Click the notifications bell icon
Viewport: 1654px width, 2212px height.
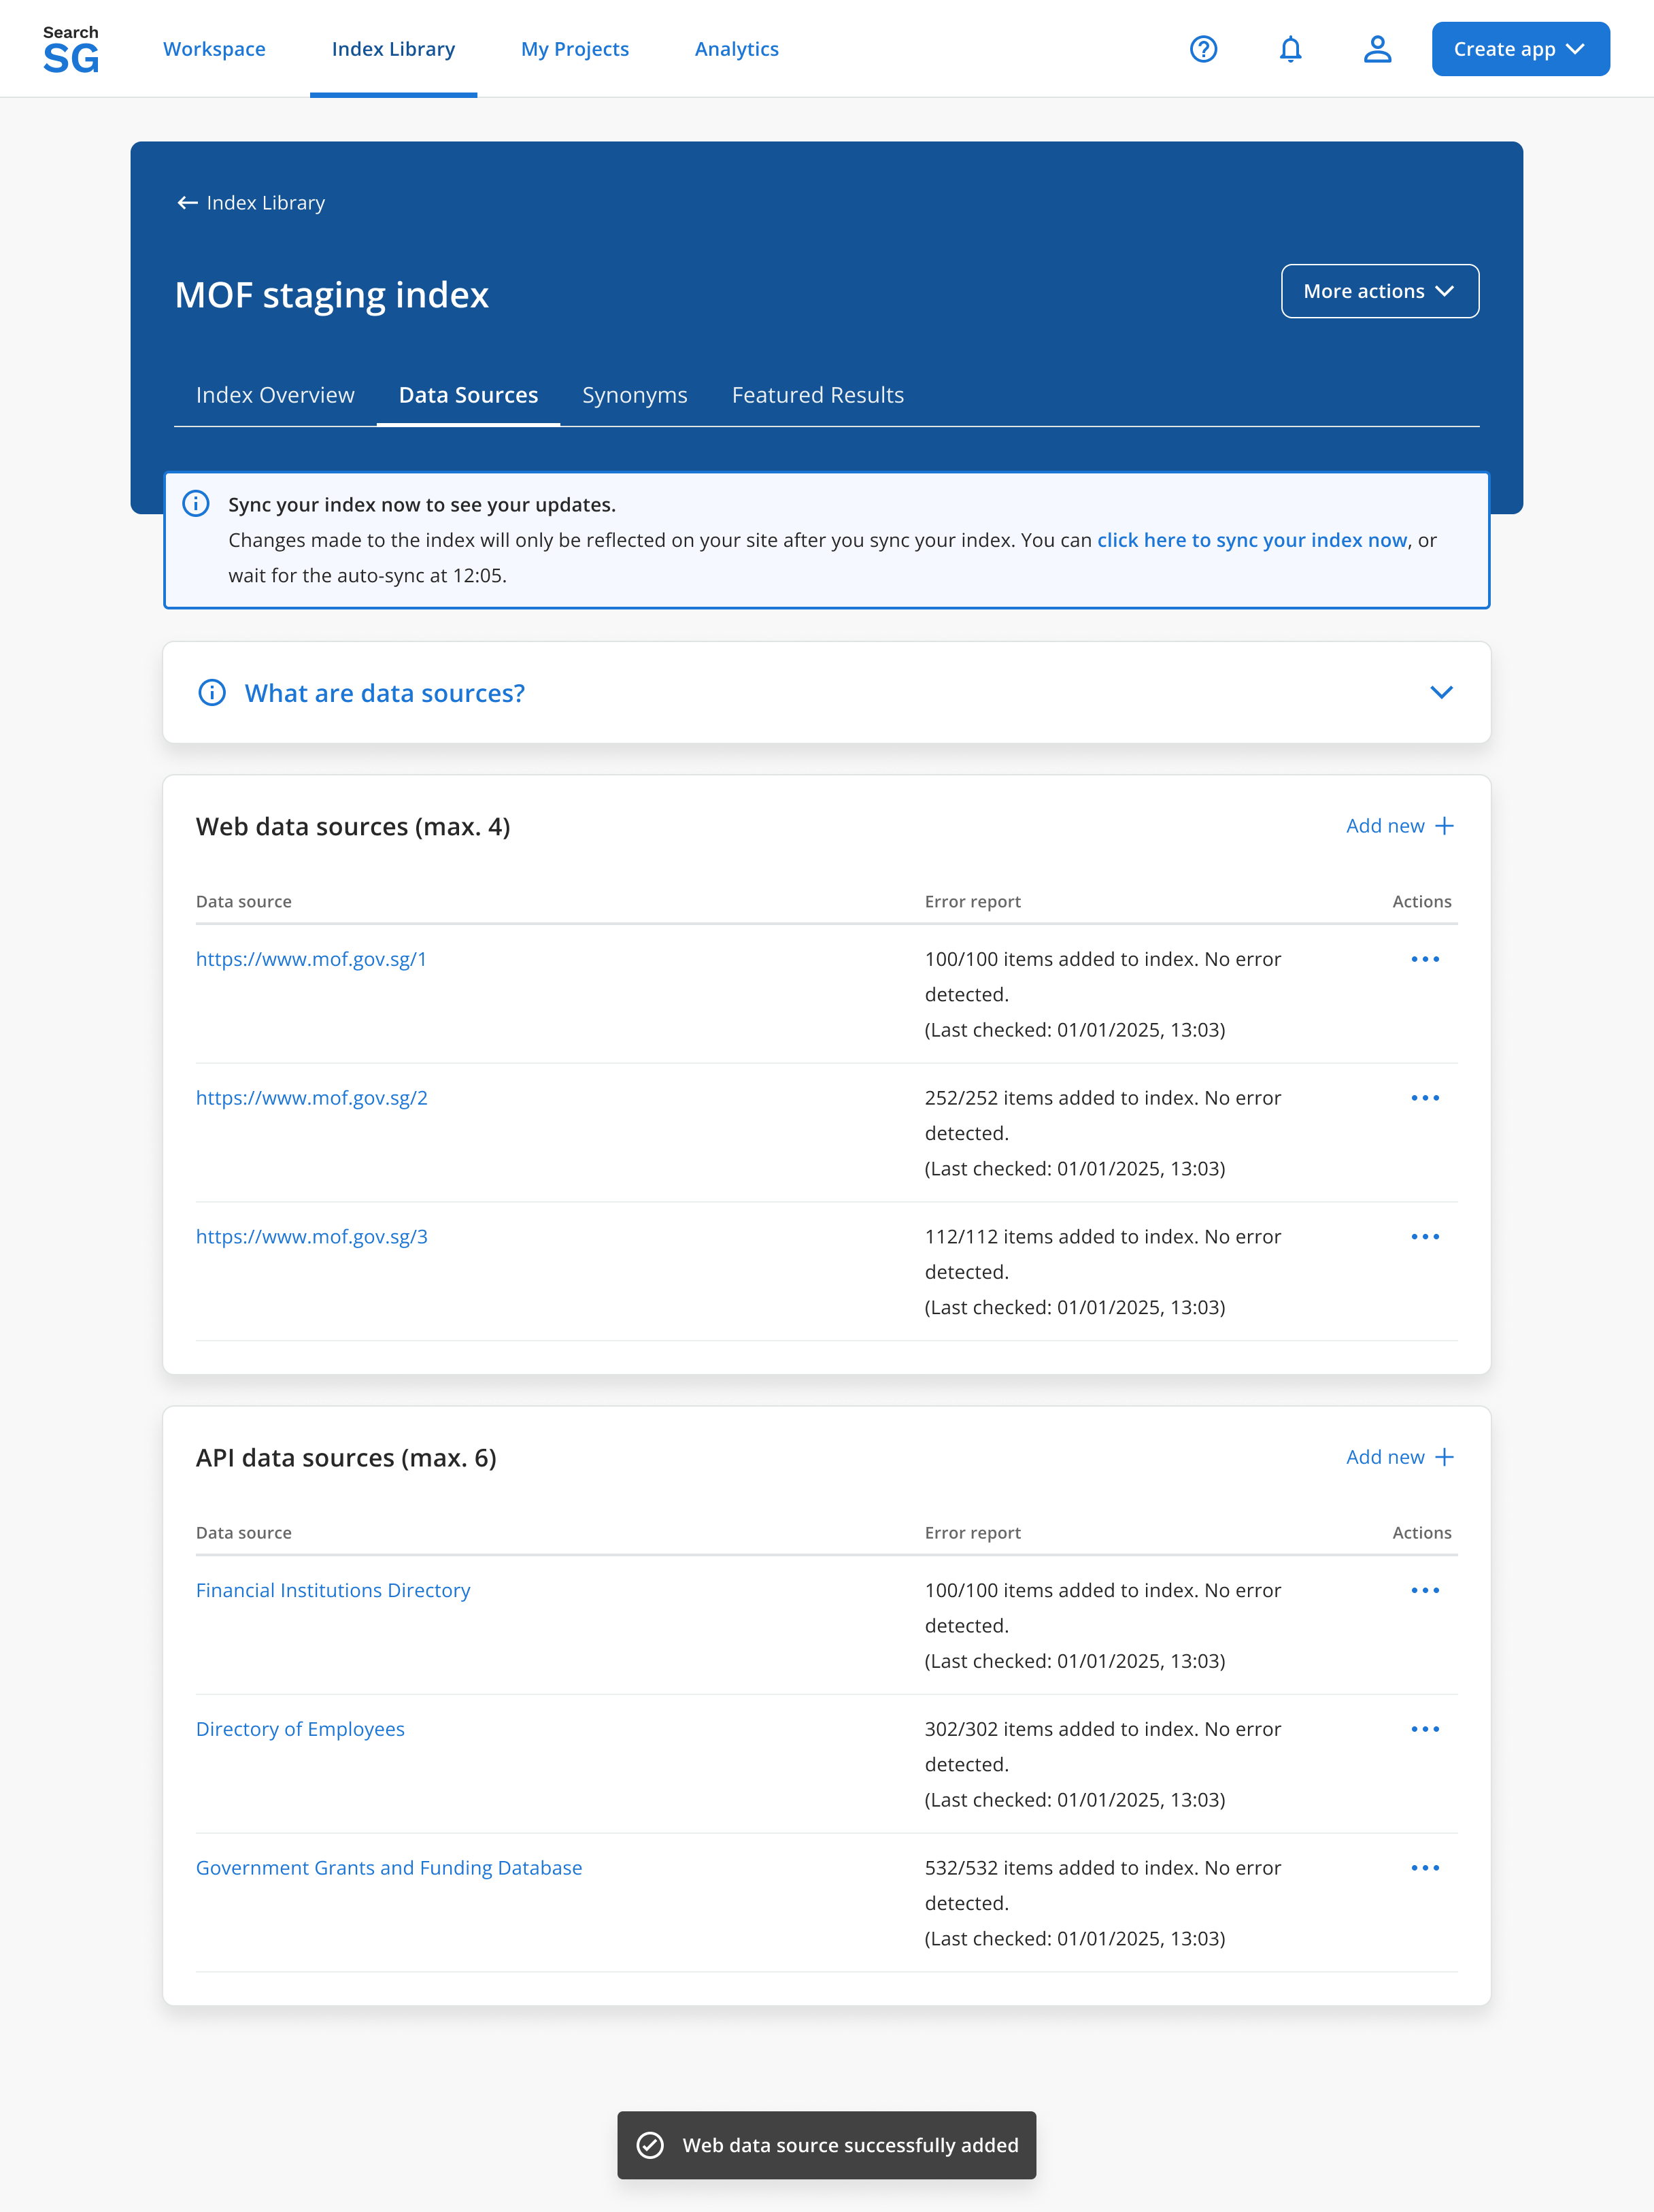coord(1290,49)
